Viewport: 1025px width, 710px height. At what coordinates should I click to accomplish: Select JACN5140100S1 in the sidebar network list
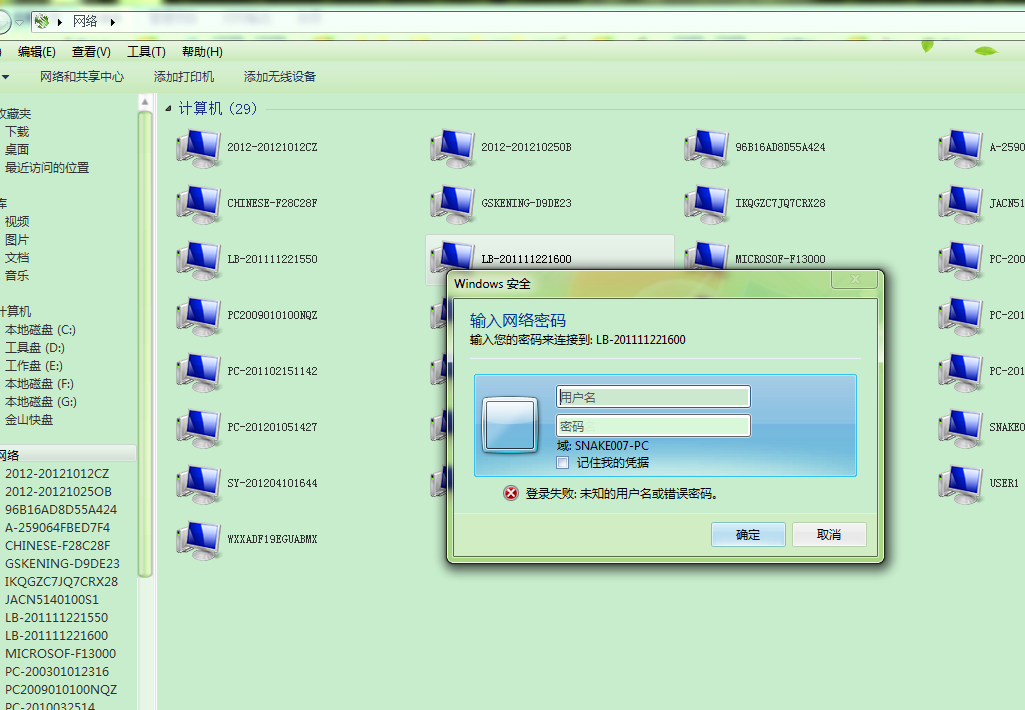pyautogui.click(x=52, y=600)
